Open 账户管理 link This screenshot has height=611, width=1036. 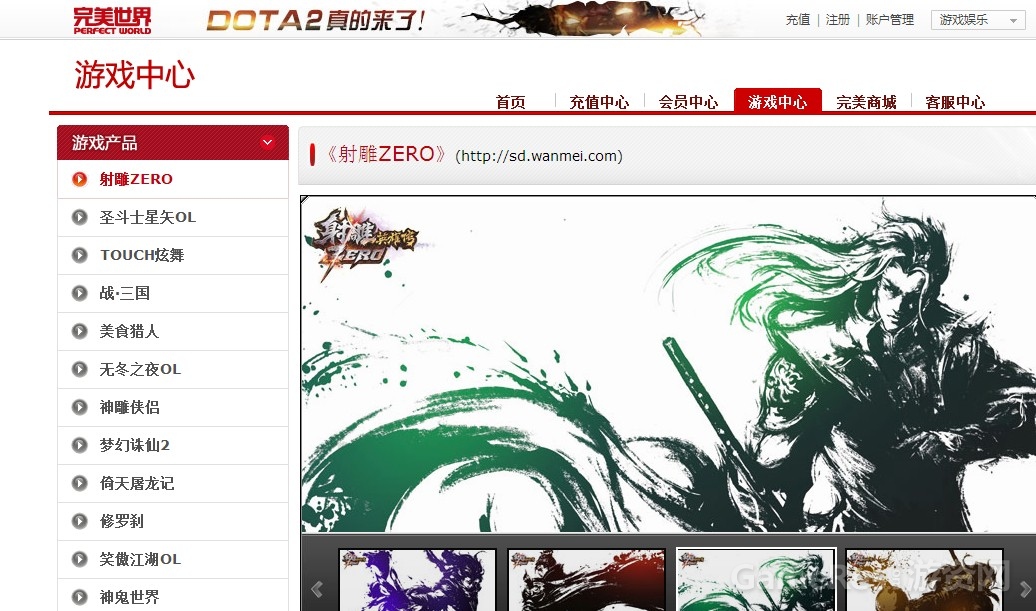[x=890, y=20]
